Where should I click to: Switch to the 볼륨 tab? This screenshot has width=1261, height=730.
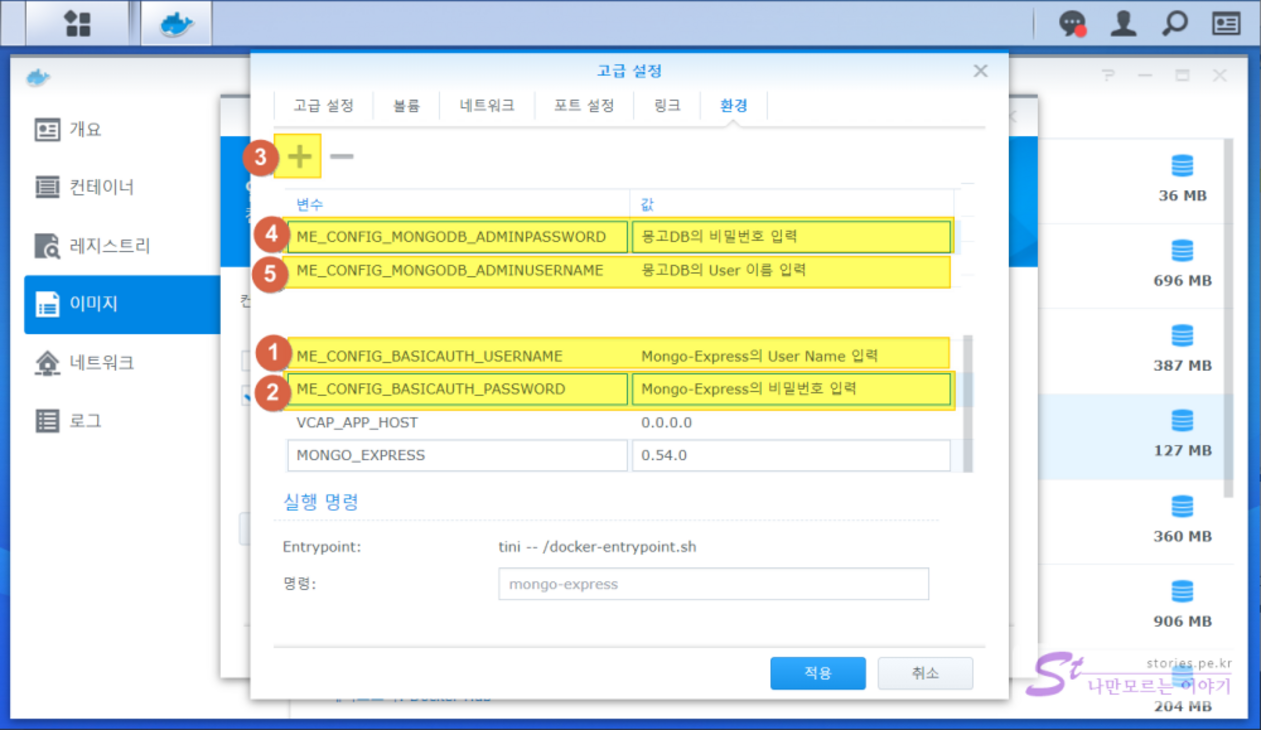pyautogui.click(x=406, y=105)
